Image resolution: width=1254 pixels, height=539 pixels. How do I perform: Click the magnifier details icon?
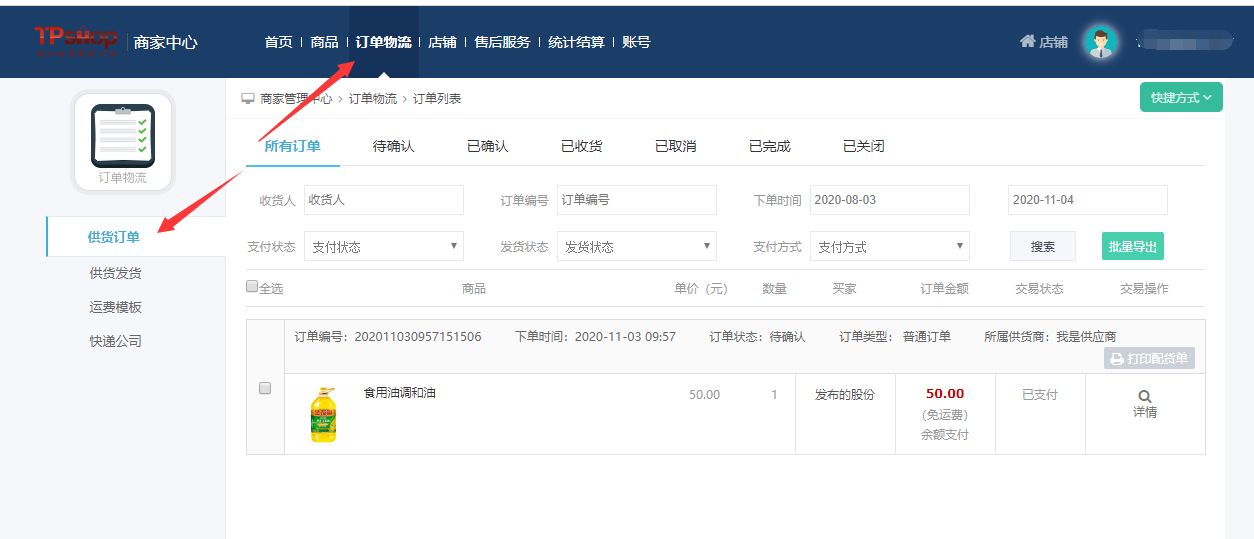tap(1145, 396)
